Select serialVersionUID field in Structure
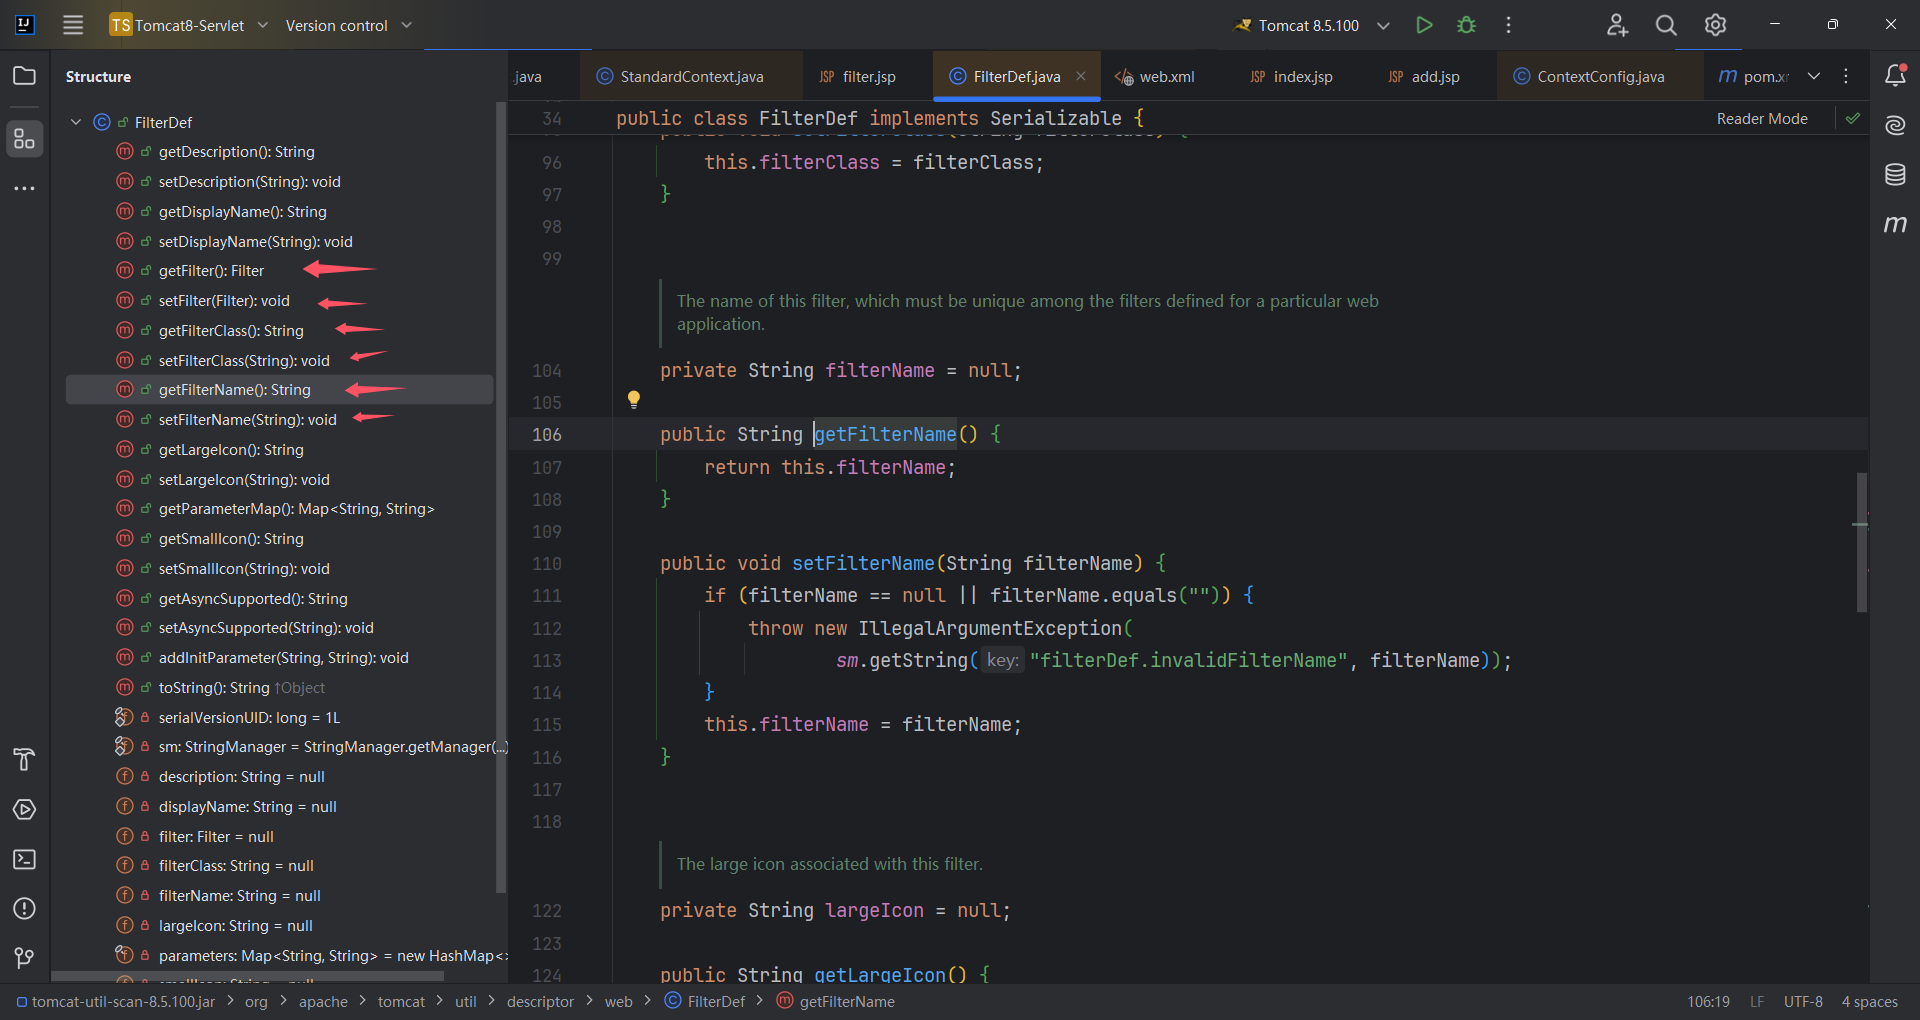Viewport: 1920px width, 1020px height. (x=249, y=718)
